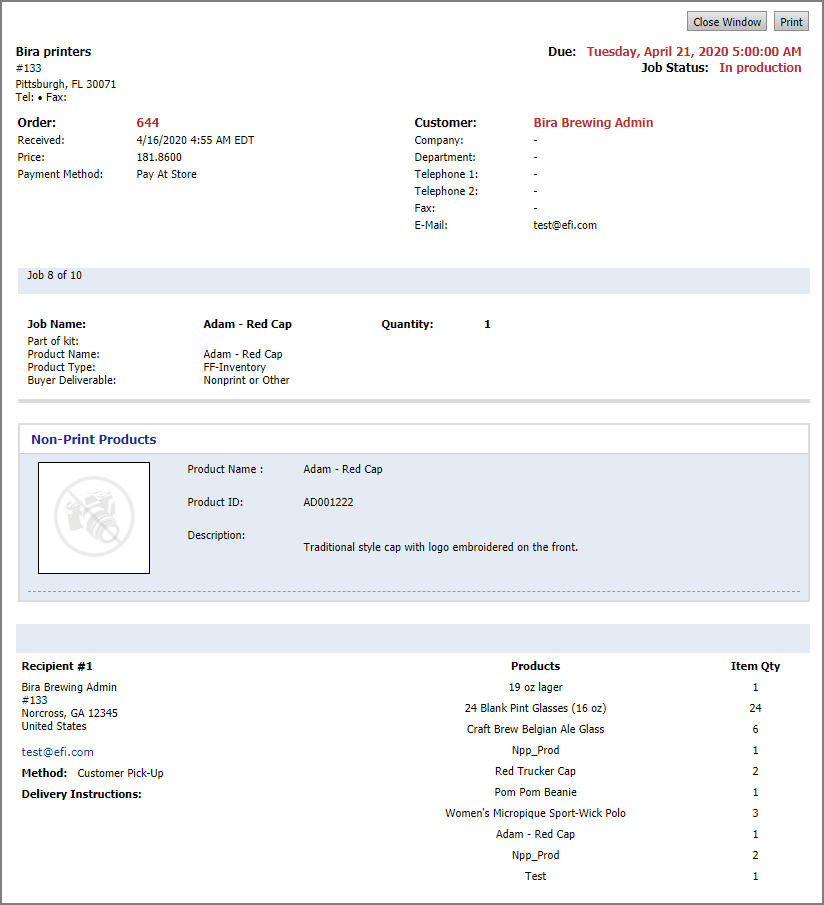Select order number 644
This screenshot has width=824, height=905.
coord(148,123)
